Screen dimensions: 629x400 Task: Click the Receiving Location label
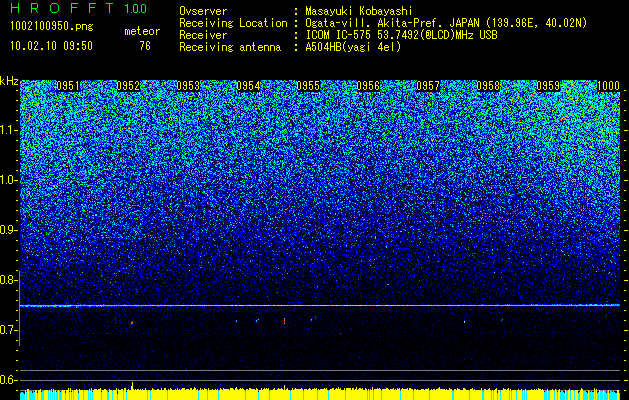tap(233, 23)
